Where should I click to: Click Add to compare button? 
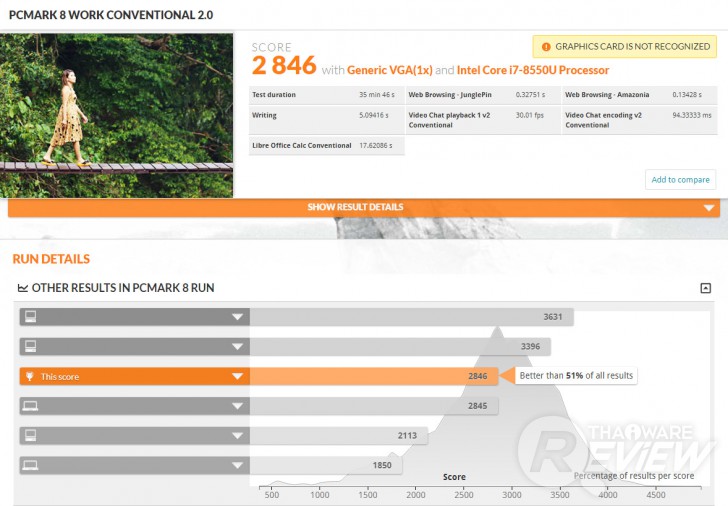680,180
